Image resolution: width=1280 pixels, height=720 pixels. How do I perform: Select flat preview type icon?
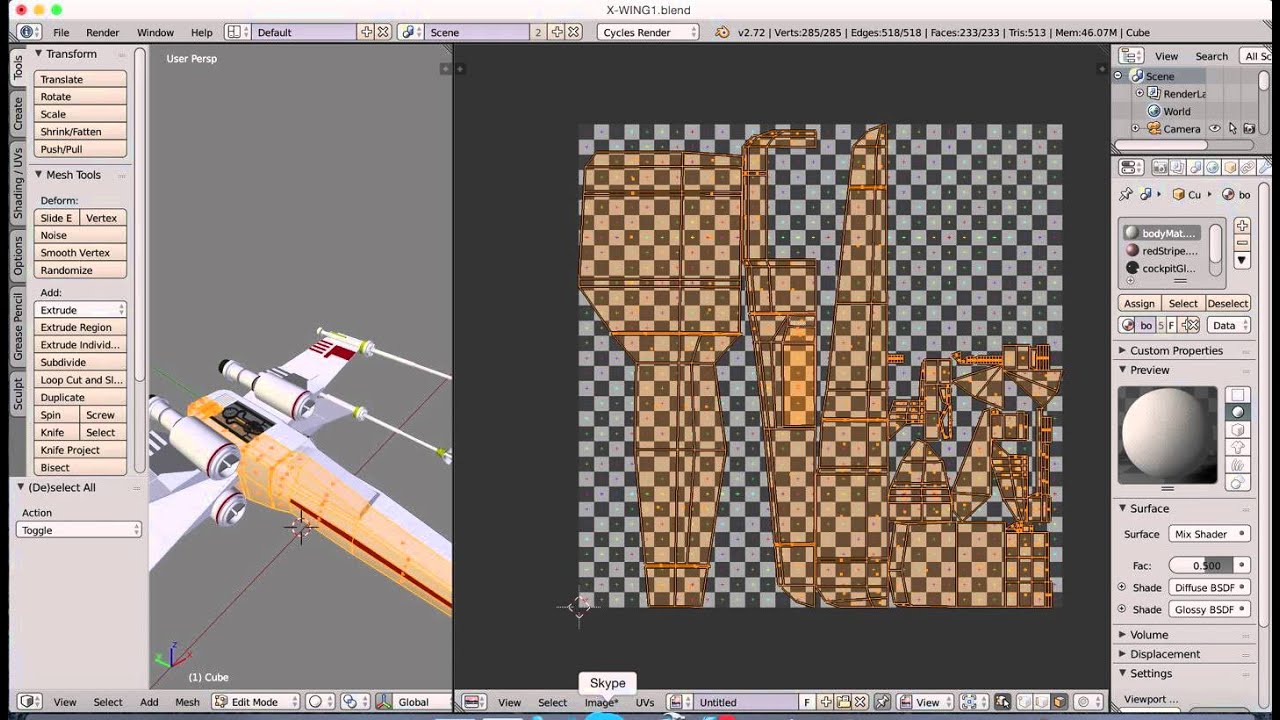coord(1238,395)
